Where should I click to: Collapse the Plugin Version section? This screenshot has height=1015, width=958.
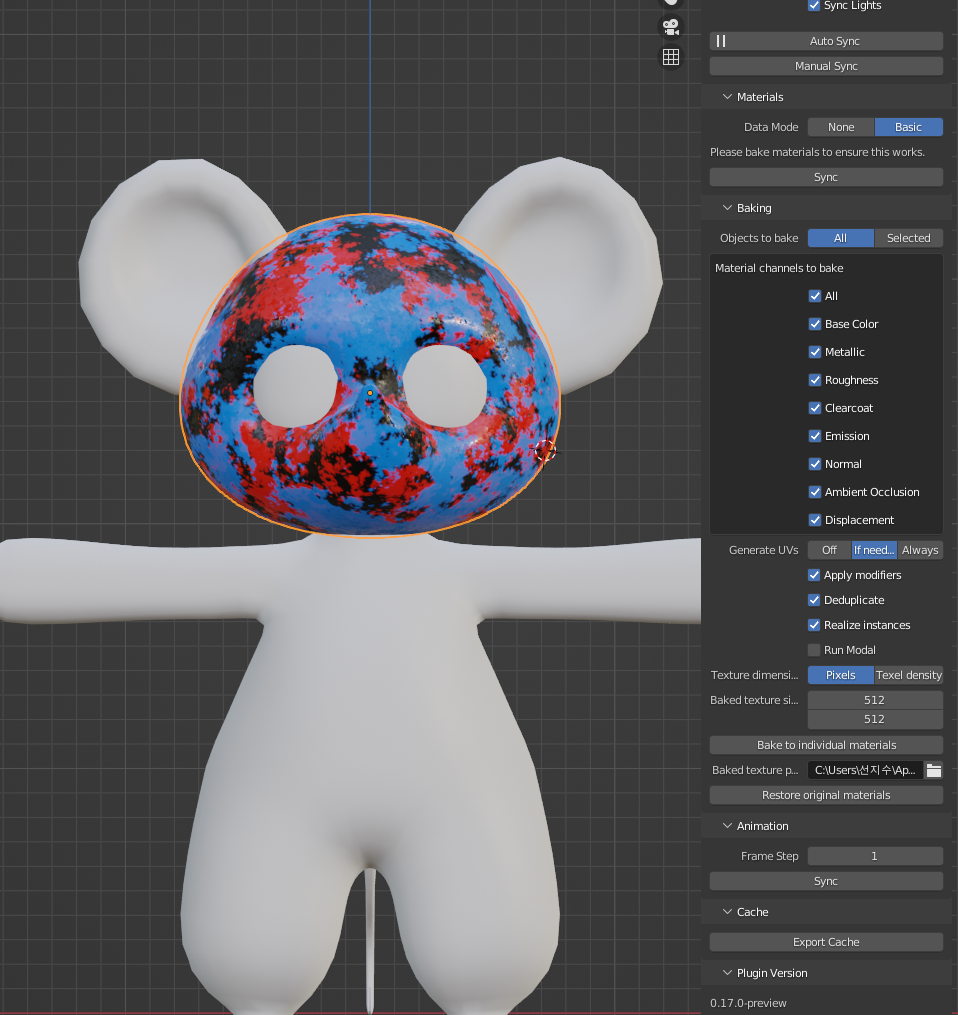point(728,973)
